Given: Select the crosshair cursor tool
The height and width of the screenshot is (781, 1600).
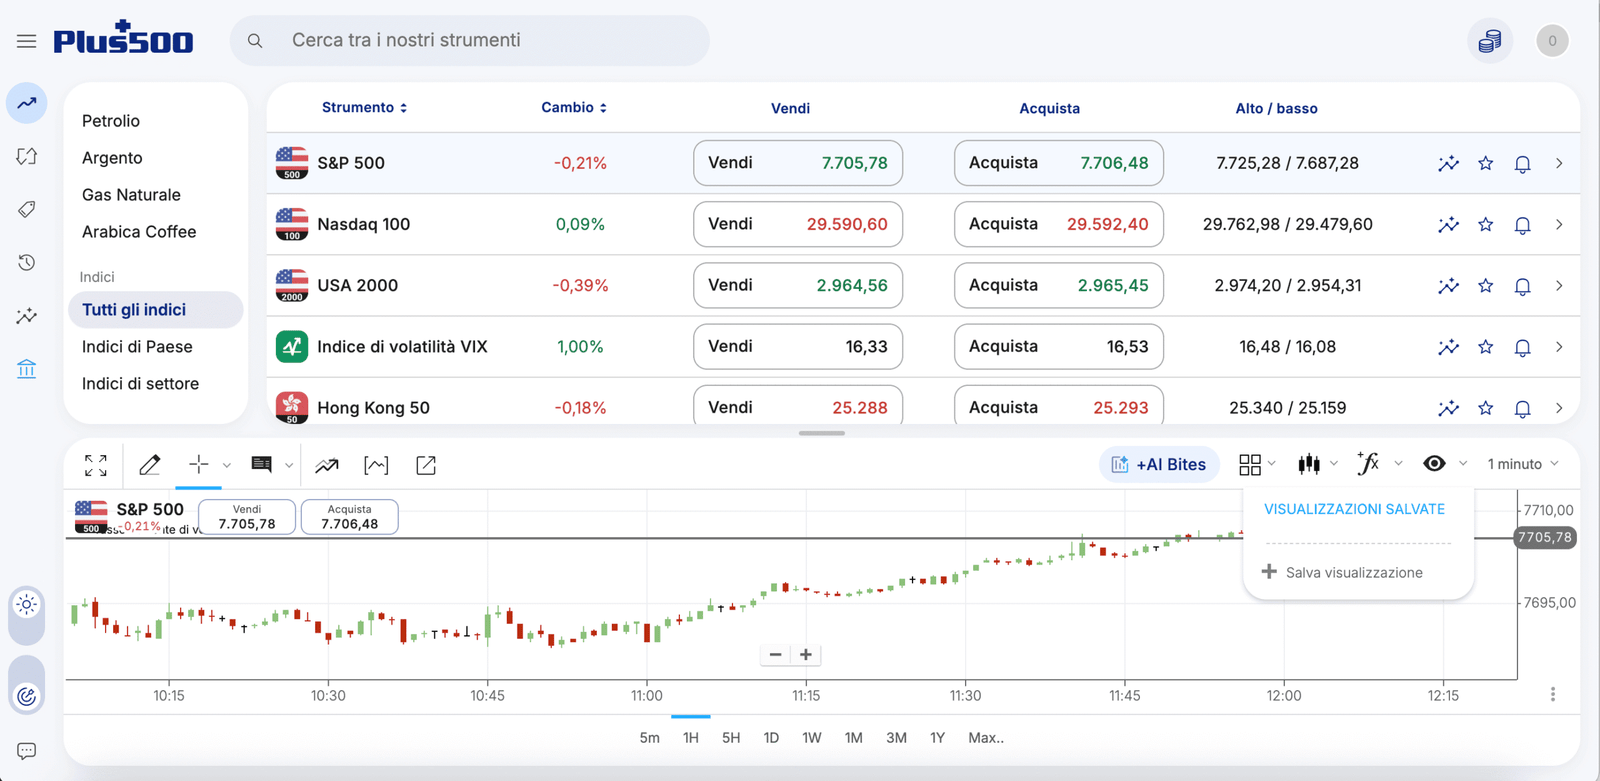Looking at the screenshot, I should click(x=199, y=465).
